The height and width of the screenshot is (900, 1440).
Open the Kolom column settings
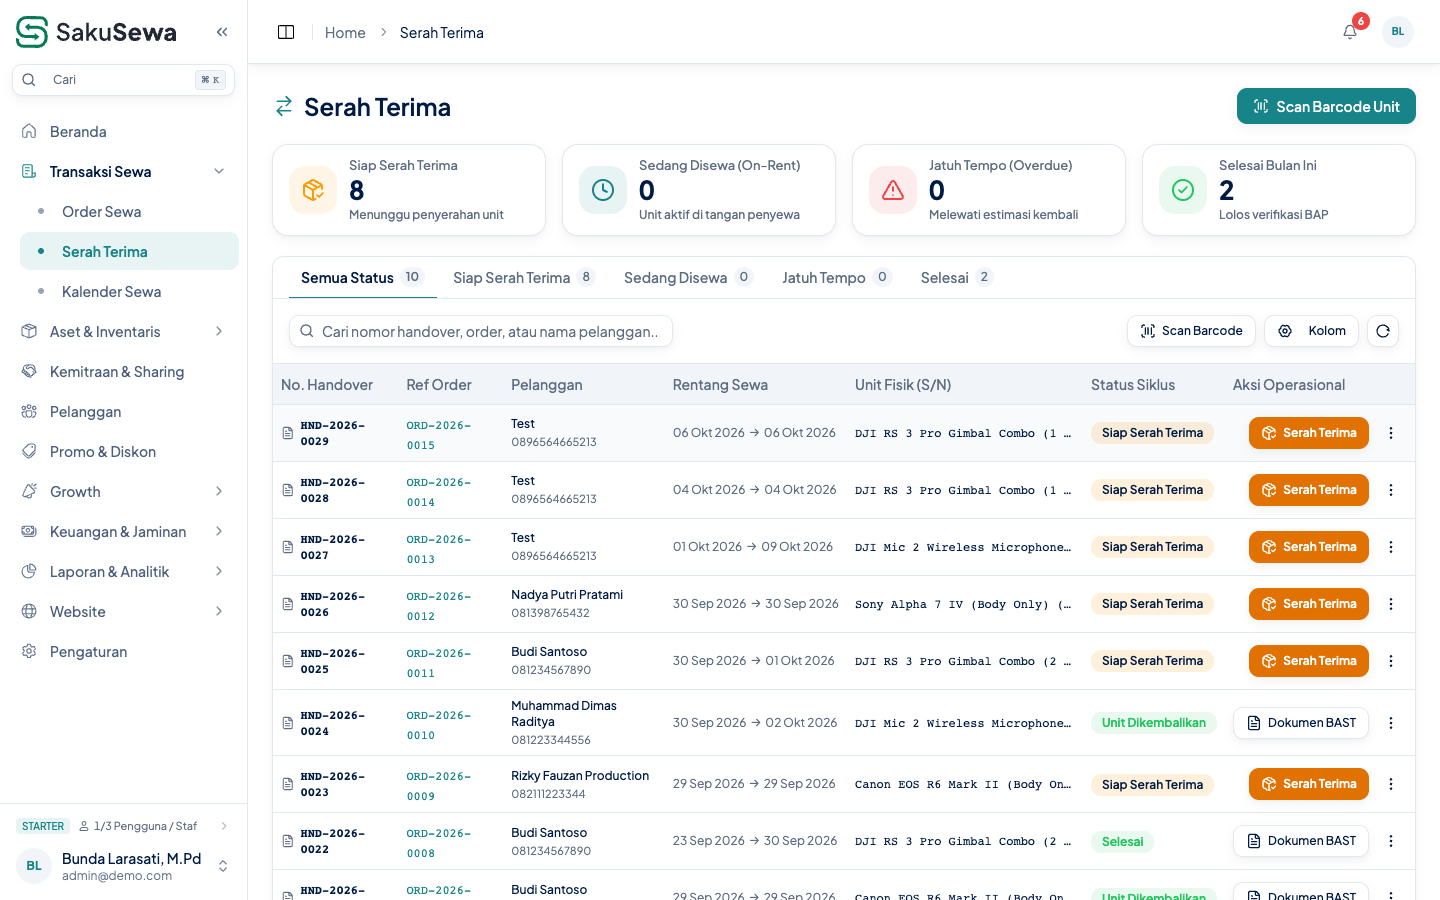[1311, 331]
